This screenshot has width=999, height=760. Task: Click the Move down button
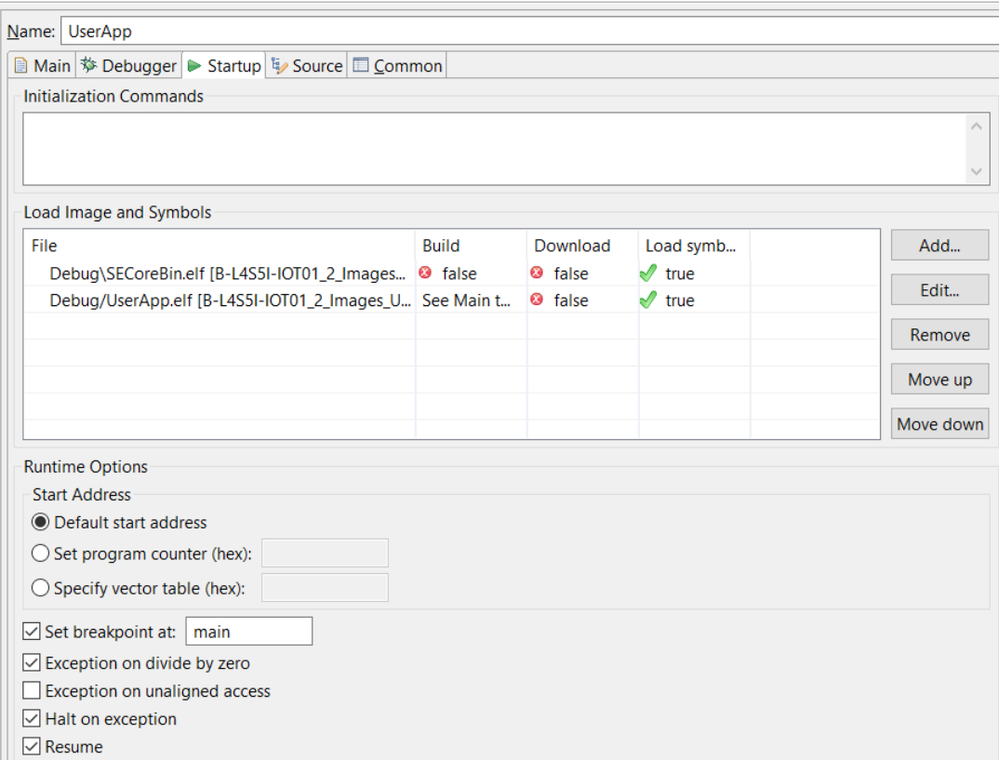[940, 424]
